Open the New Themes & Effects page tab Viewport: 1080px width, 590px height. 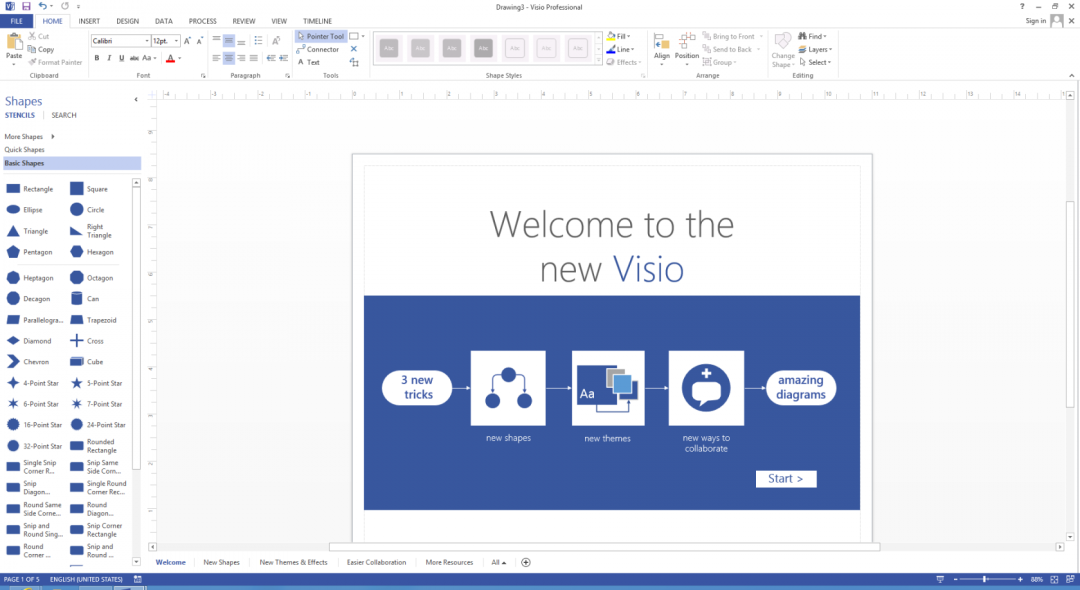point(293,562)
